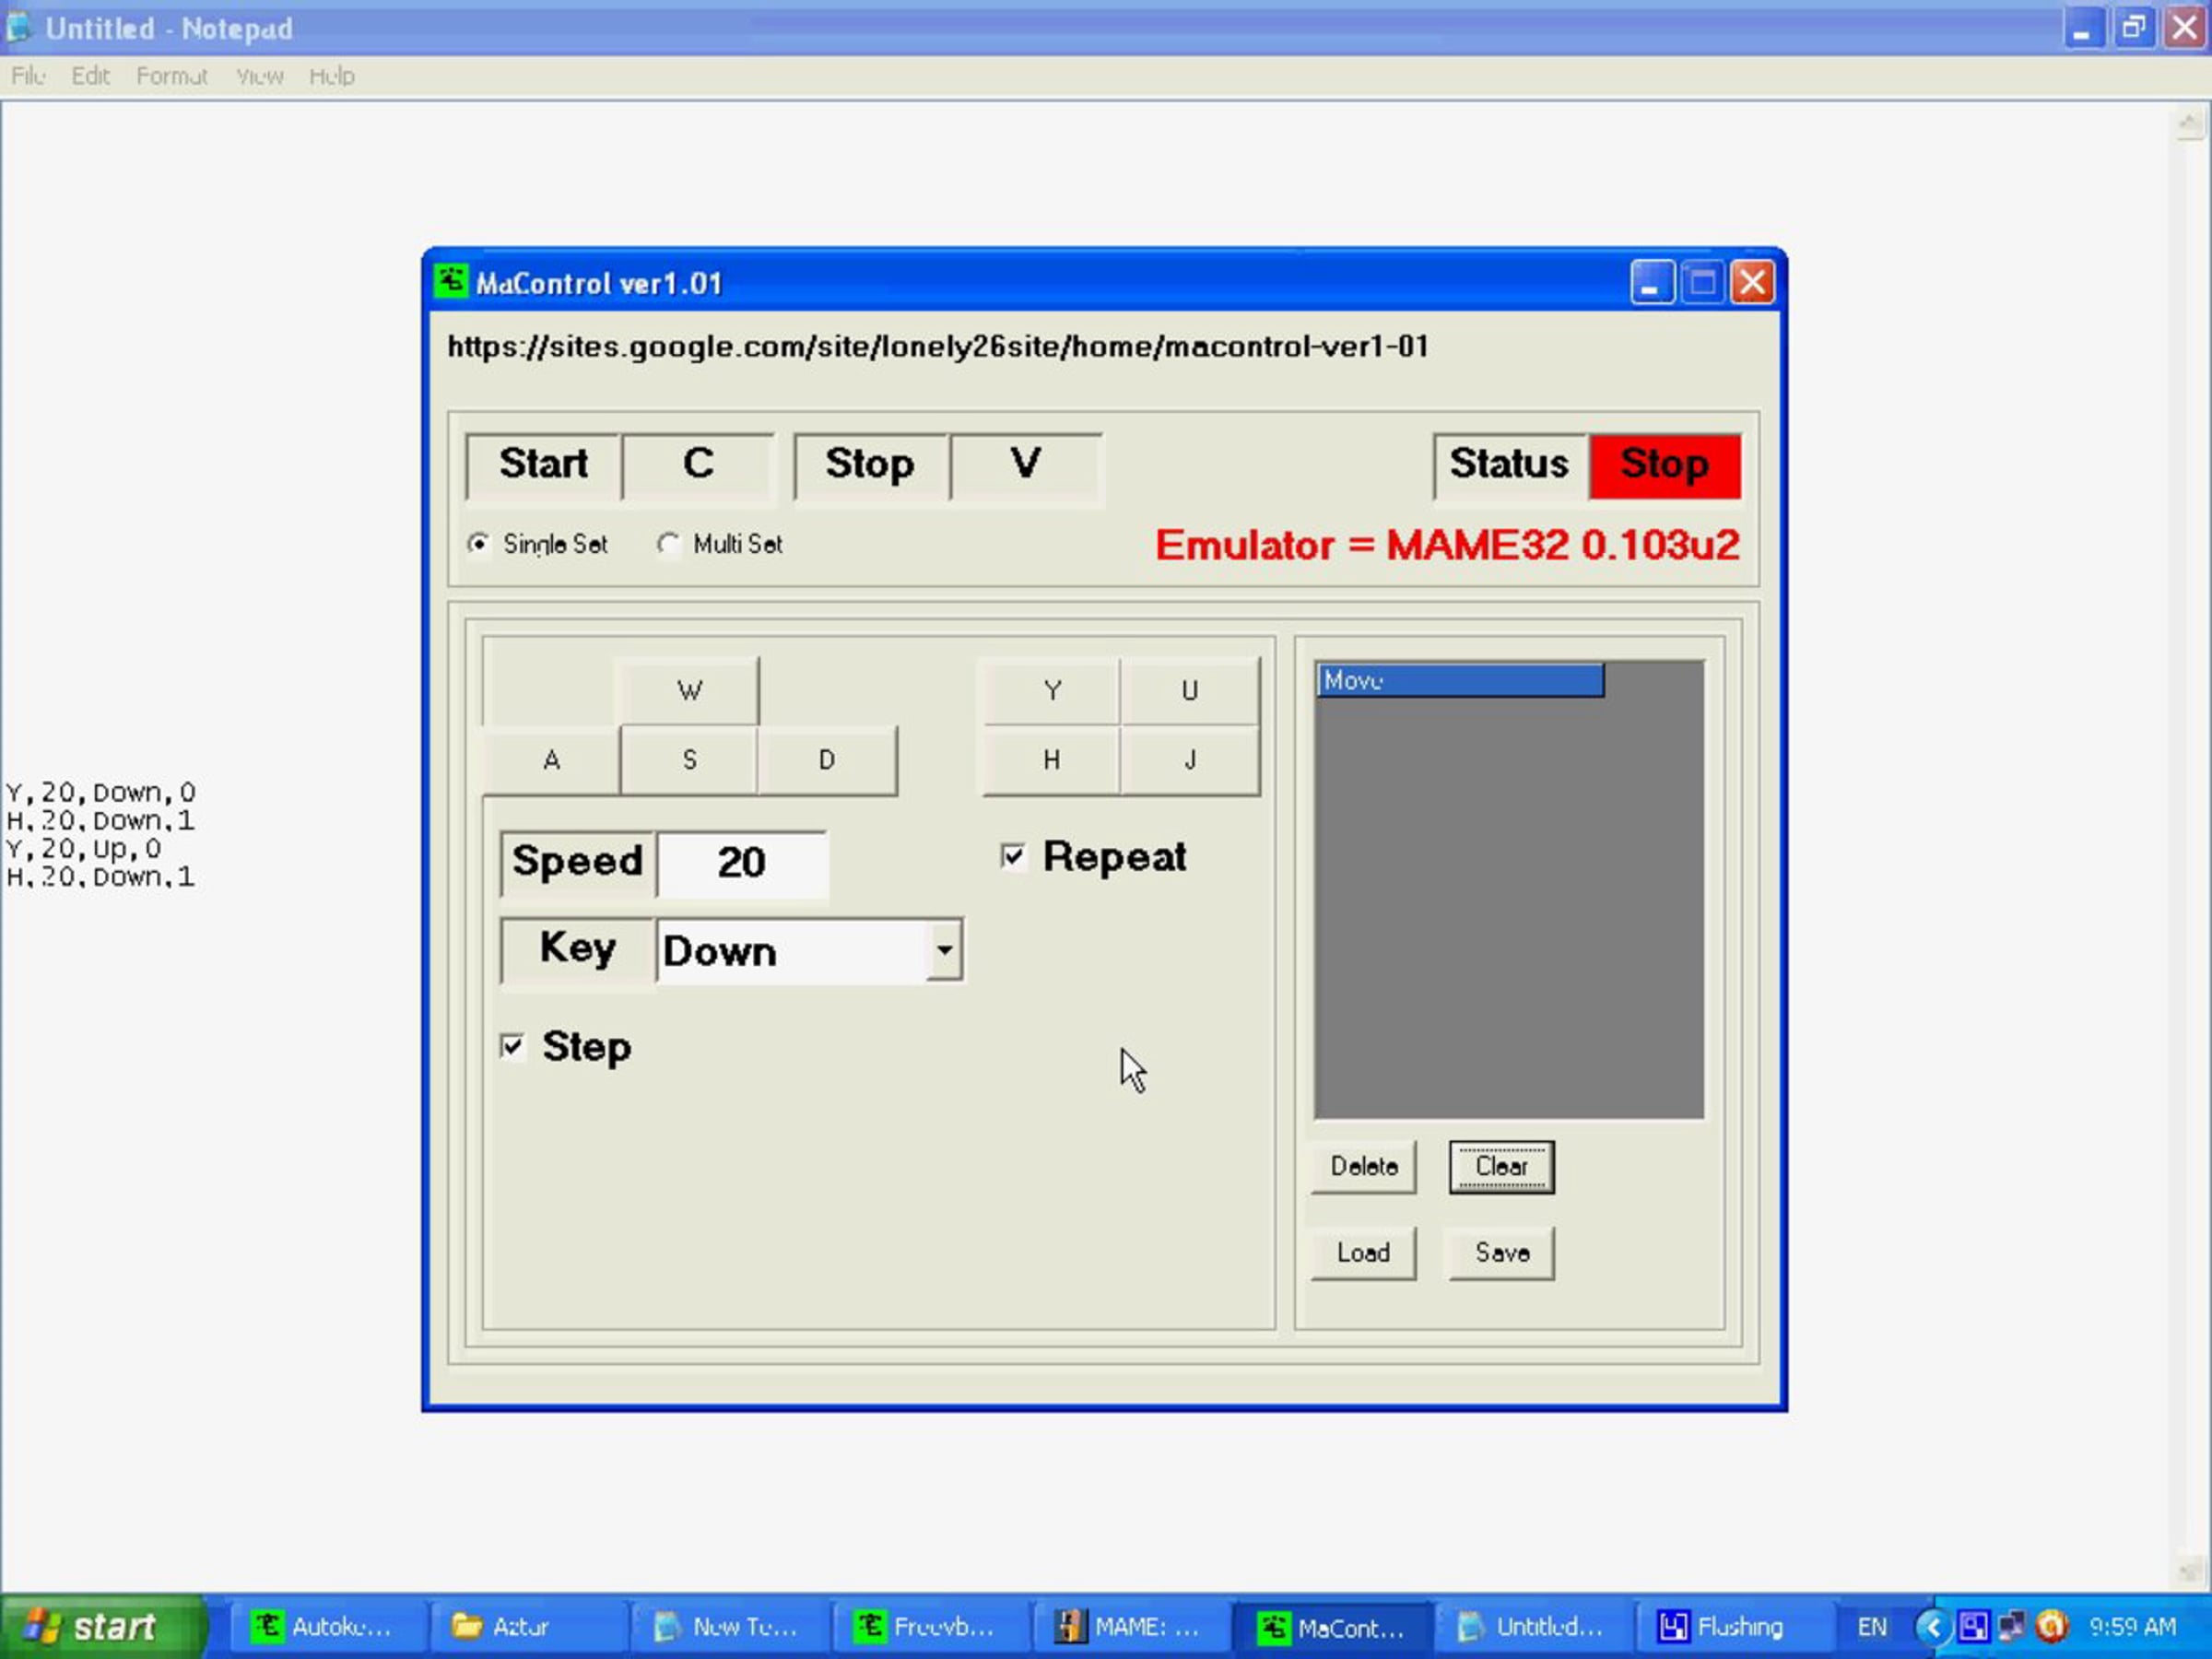Restore down the Notepad window

[x=2134, y=28]
